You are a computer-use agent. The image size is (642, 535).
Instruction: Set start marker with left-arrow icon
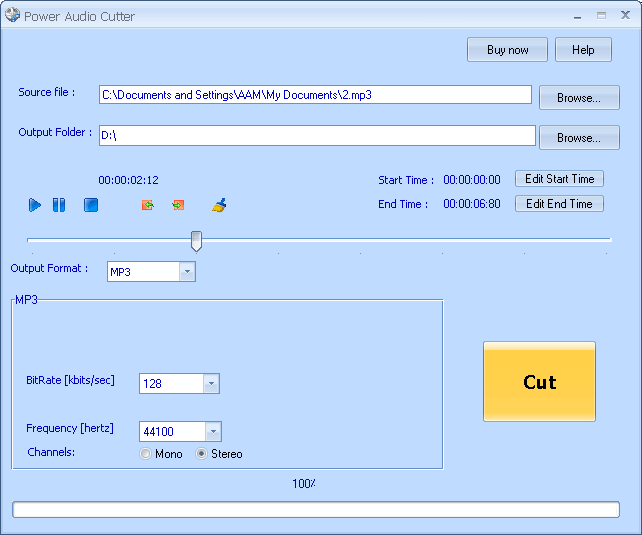(148, 205)
